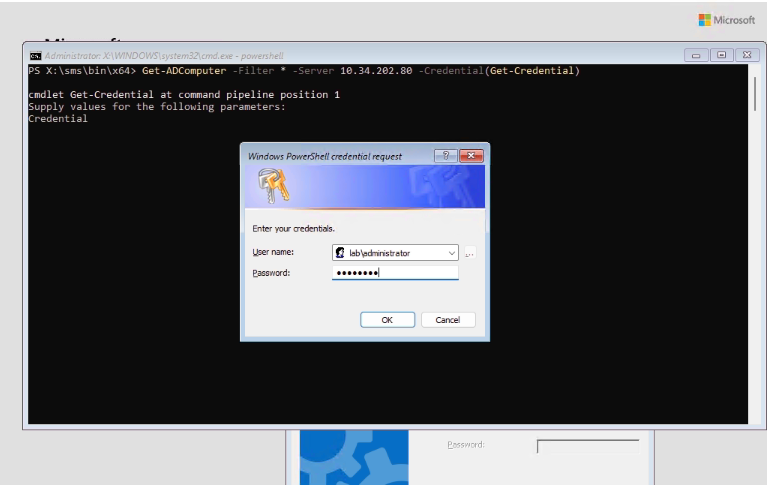Click the 'cmdlet Get-Credential at command pipeline' line
This screenshot has height=485, width=770.
click(184, 94)
